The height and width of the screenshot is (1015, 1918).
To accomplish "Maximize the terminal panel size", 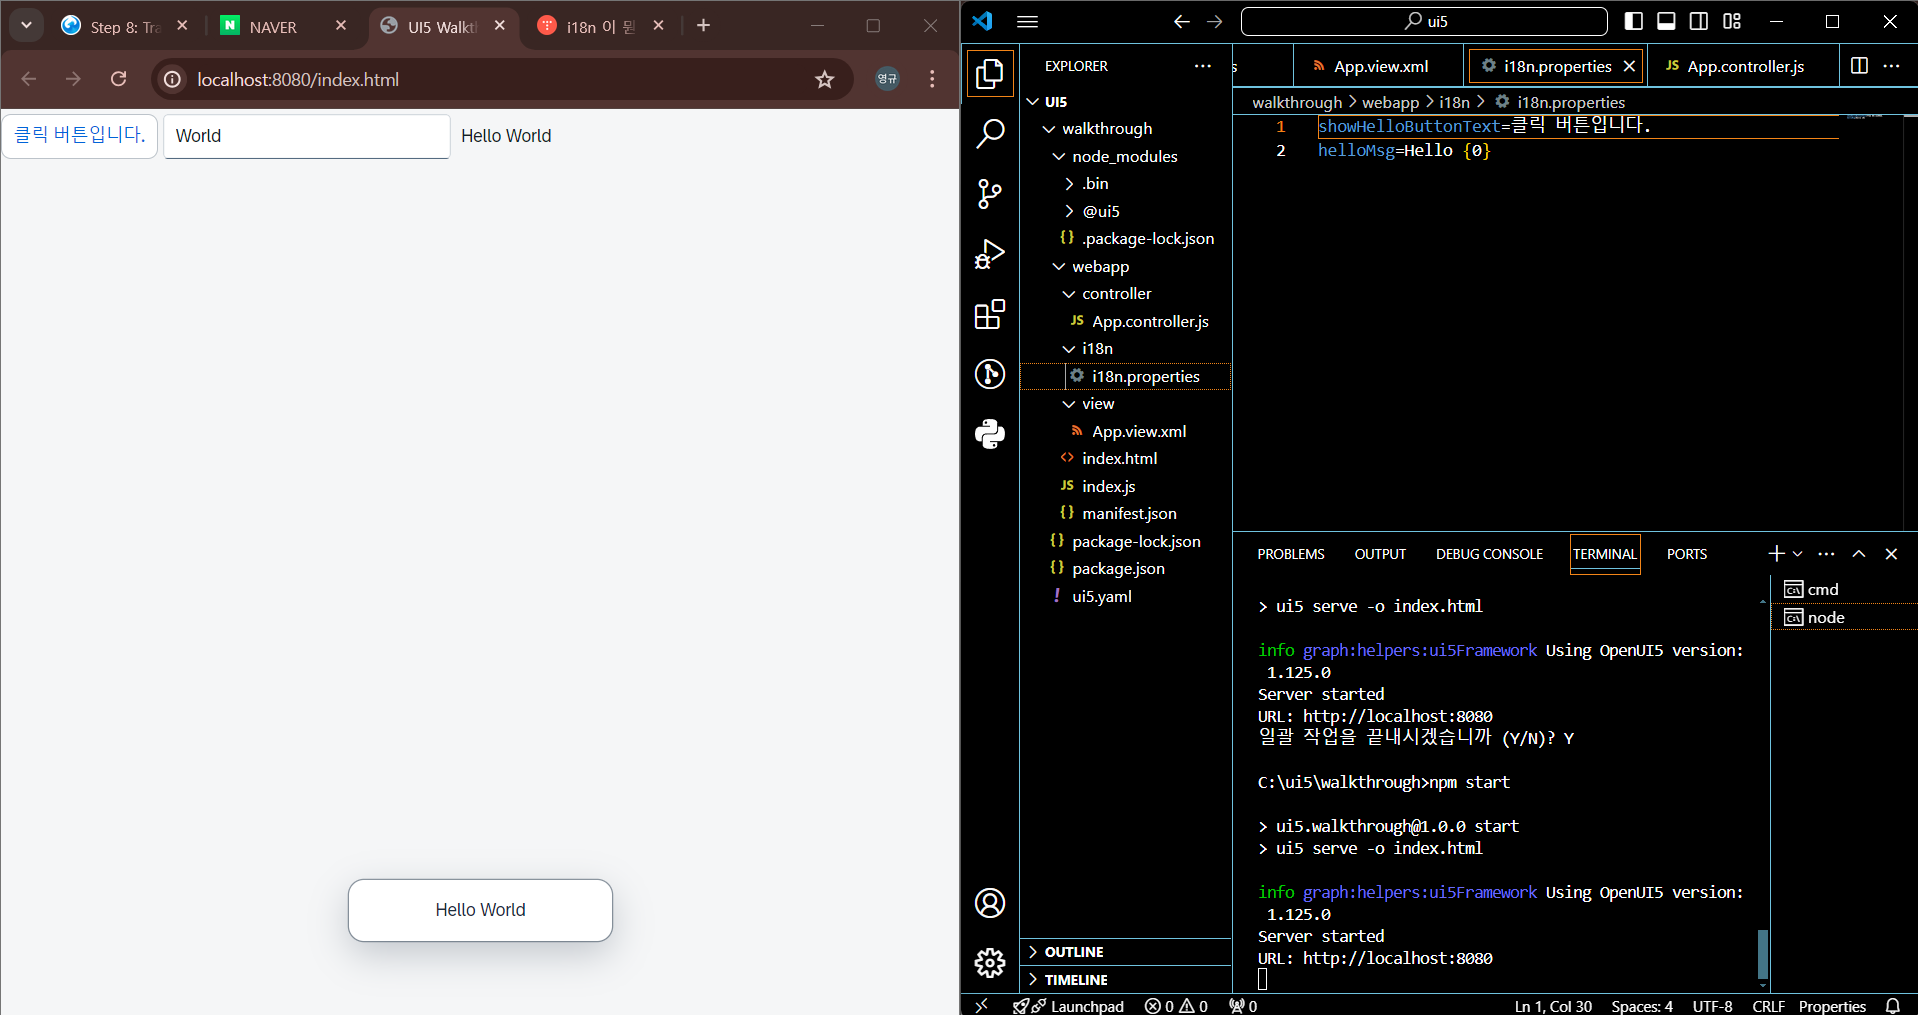I will click(1859, 554).
